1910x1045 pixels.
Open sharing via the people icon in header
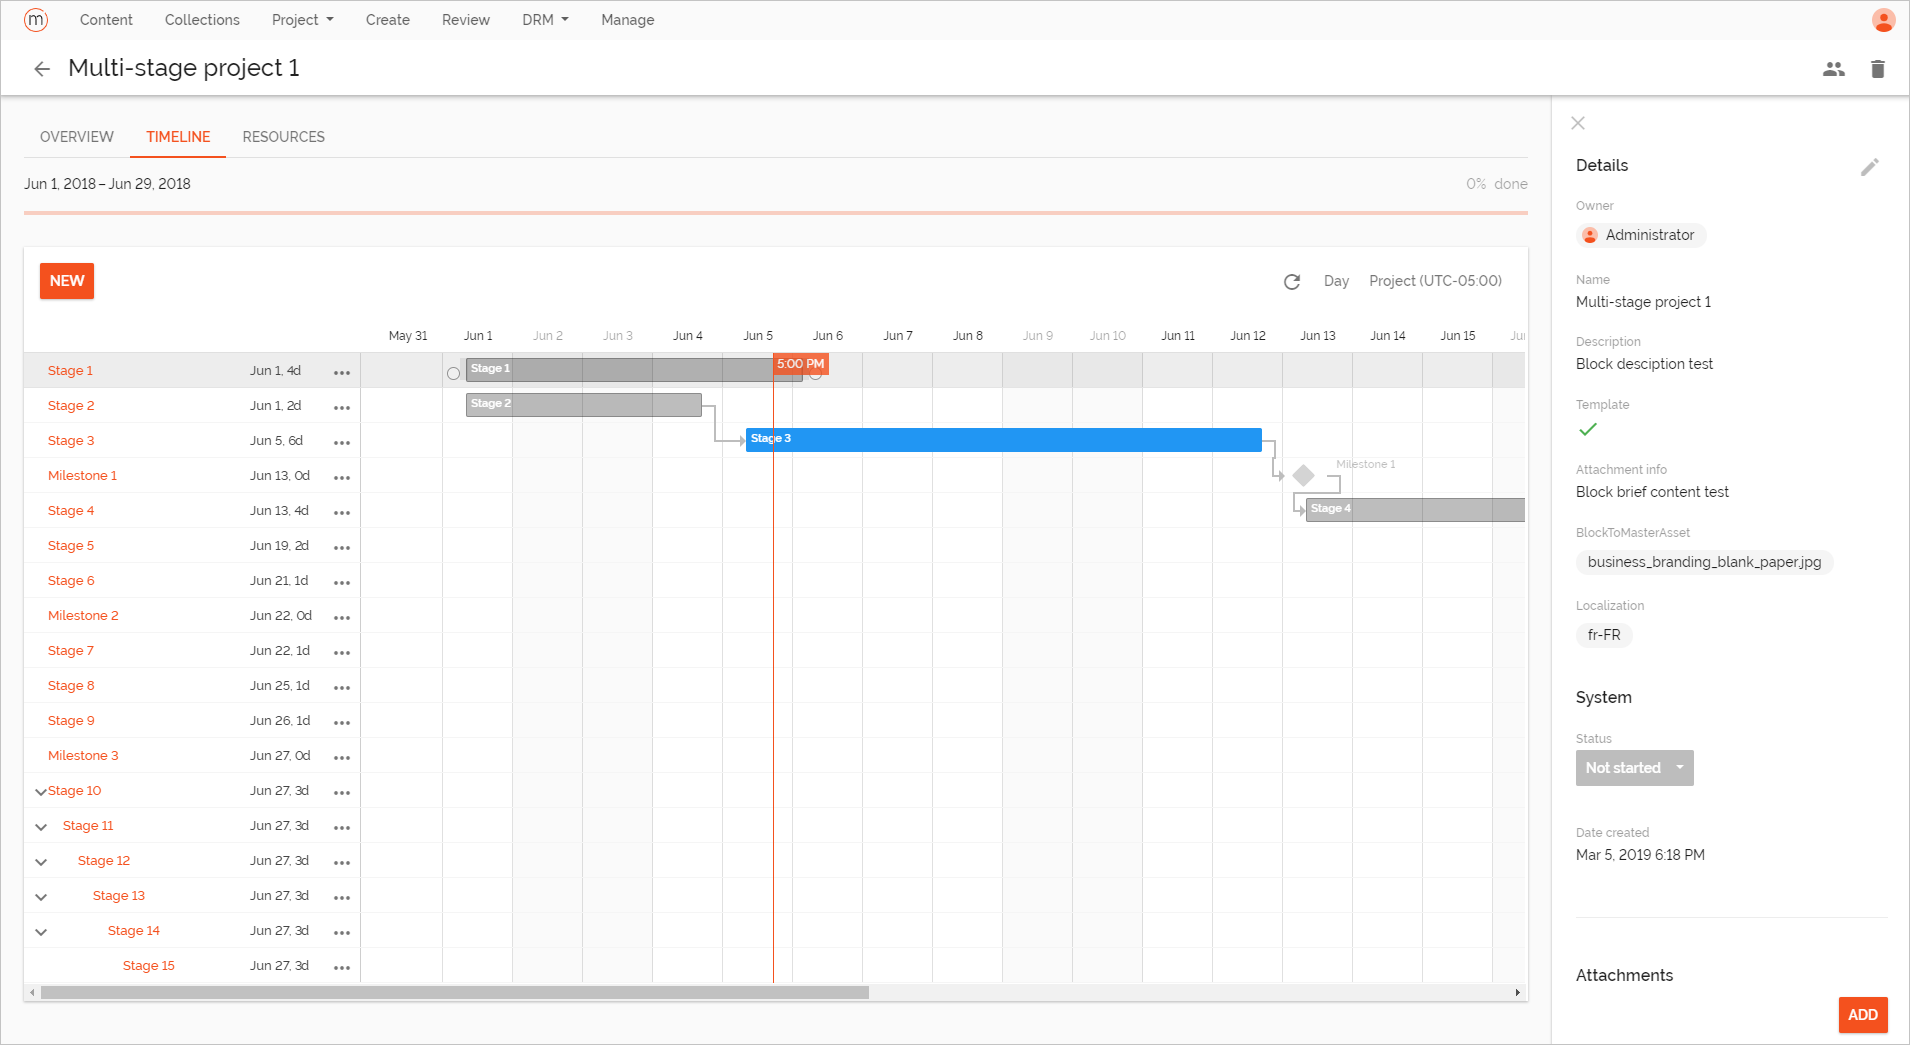coord(1834,68)
